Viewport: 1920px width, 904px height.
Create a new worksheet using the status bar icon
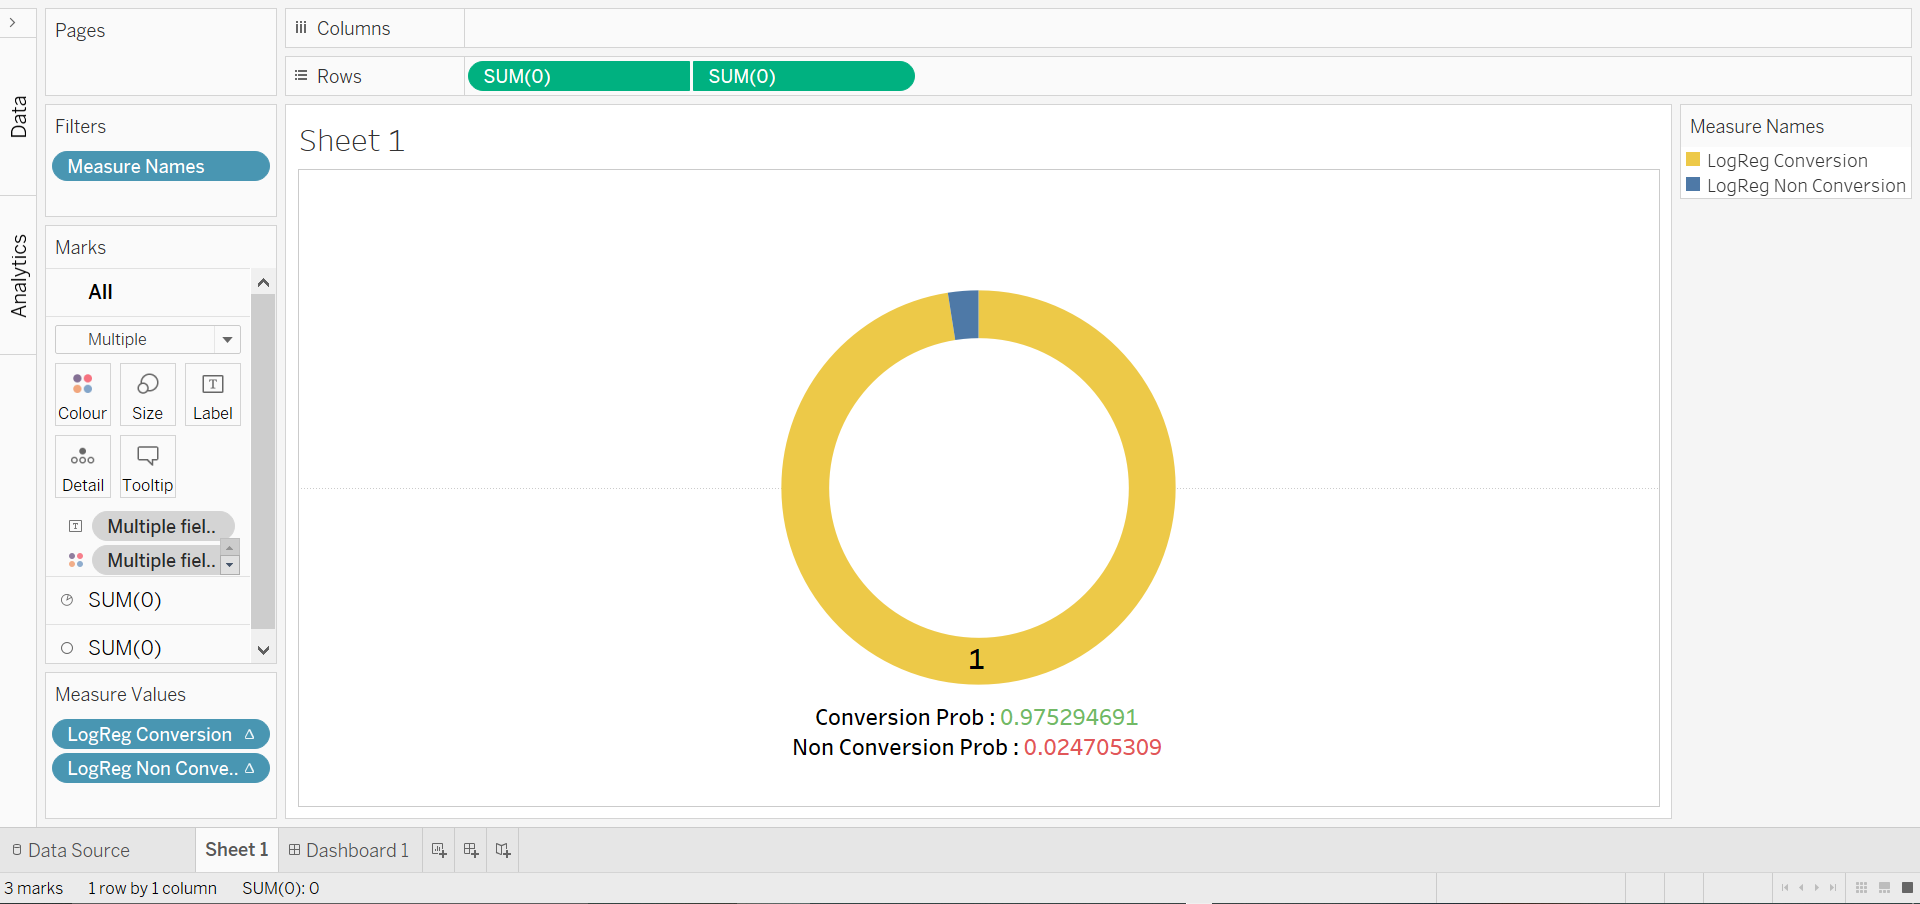point(438,849)
